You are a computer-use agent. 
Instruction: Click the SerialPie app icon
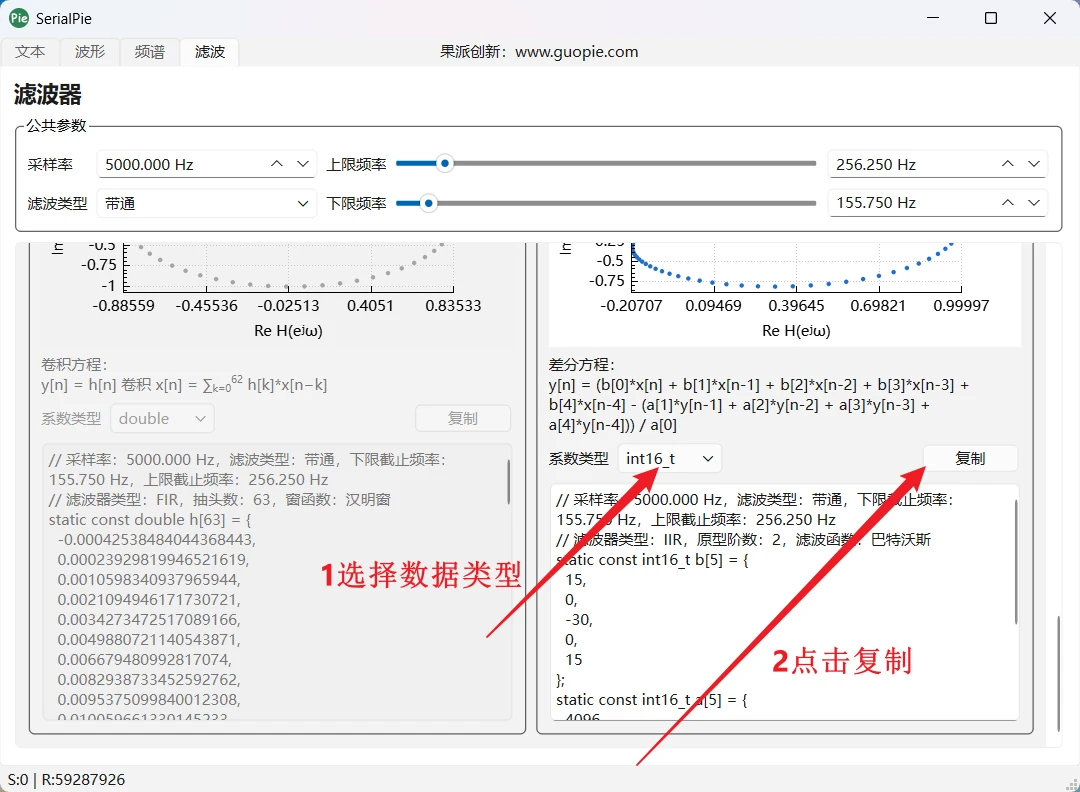pyautogui.click(x=19, y=19)
